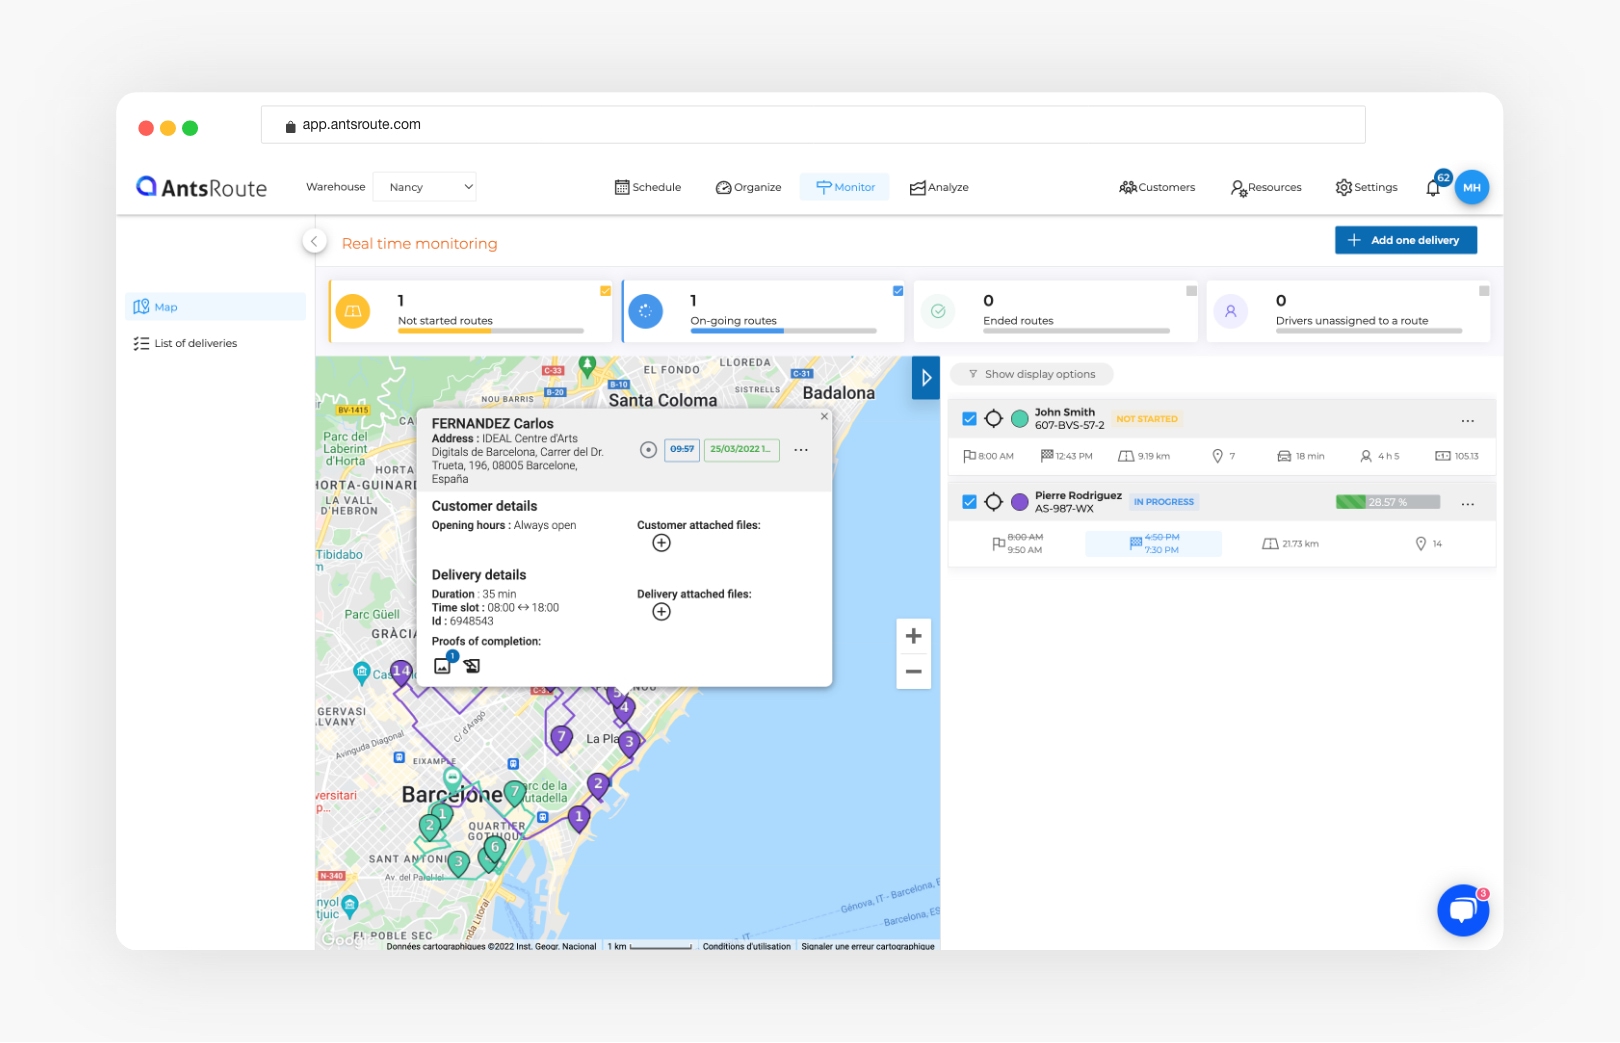Uncheck Pierre Rodriguez route checkbox
Image resolution: width=1620 pixels, height=1043 pixels.
[969, 502]
